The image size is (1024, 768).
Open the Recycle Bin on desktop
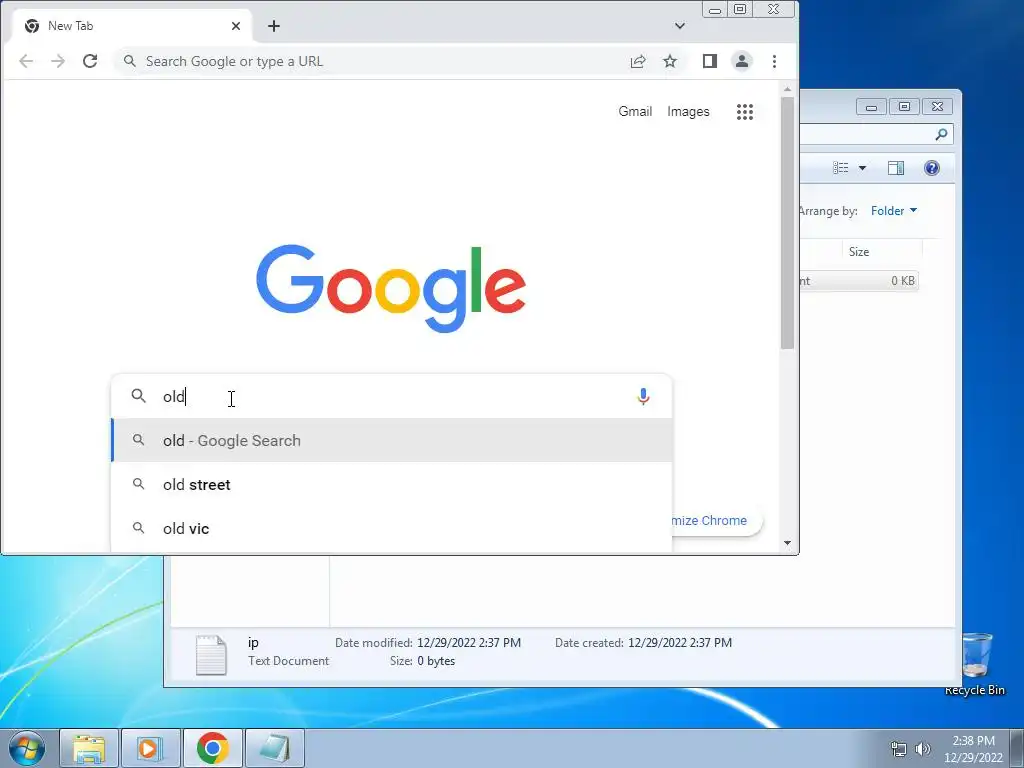point(975,664)
